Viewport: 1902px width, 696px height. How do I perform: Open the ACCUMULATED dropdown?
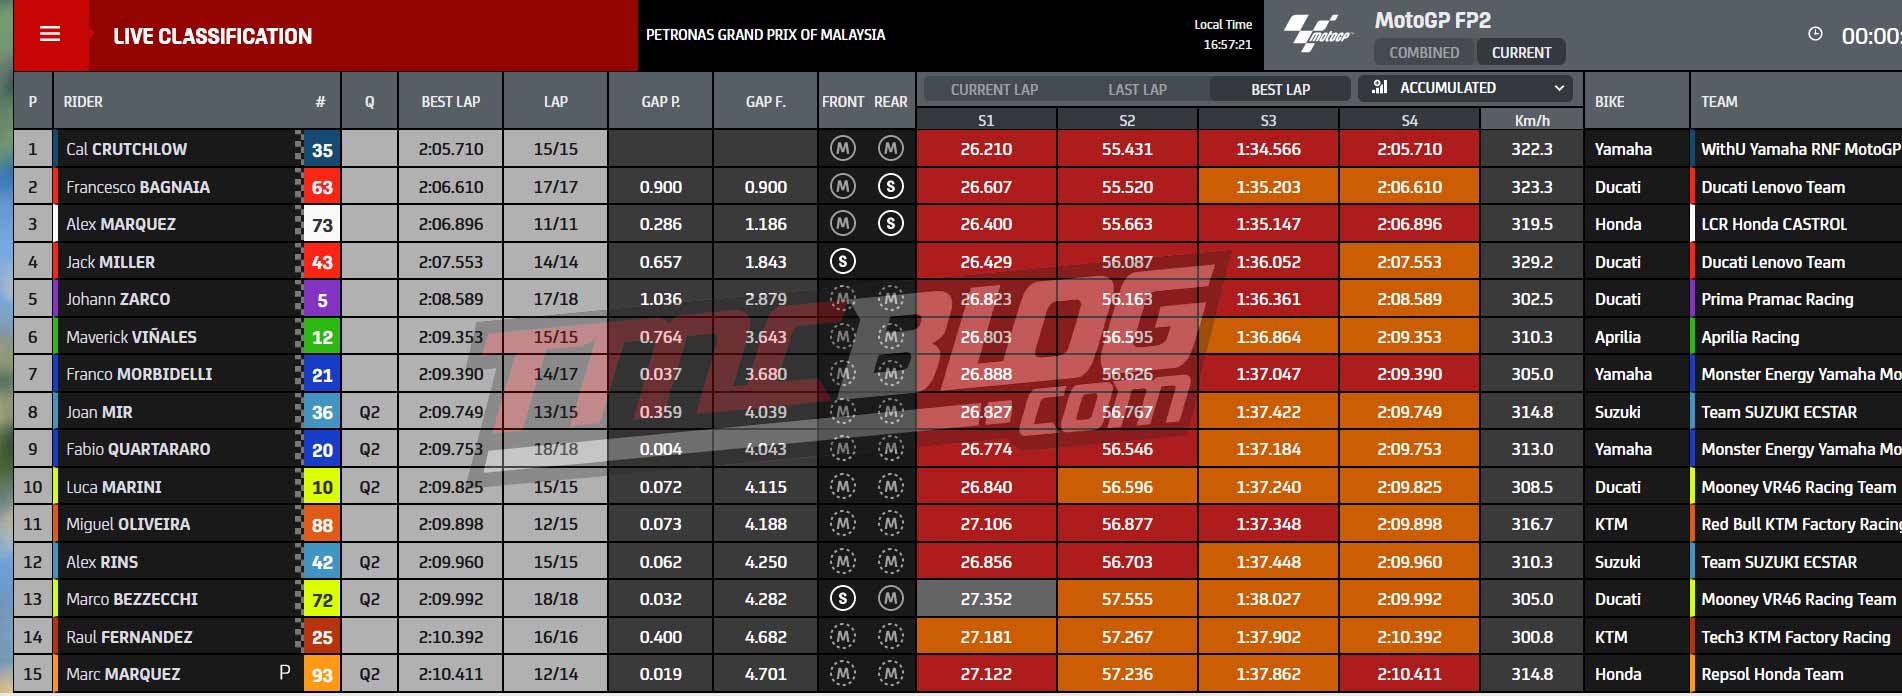click(x=1465, y=88)
